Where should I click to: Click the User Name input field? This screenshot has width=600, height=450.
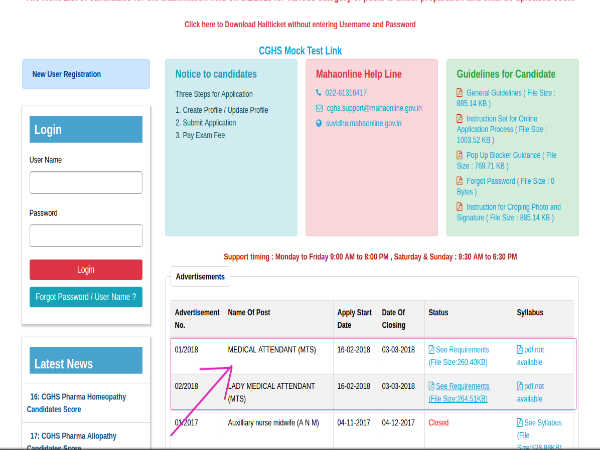pyautogui.click(x=86, y=183)
